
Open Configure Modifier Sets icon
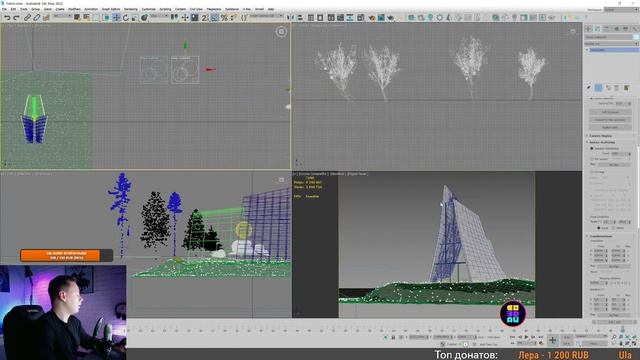(x=626, y=88)
